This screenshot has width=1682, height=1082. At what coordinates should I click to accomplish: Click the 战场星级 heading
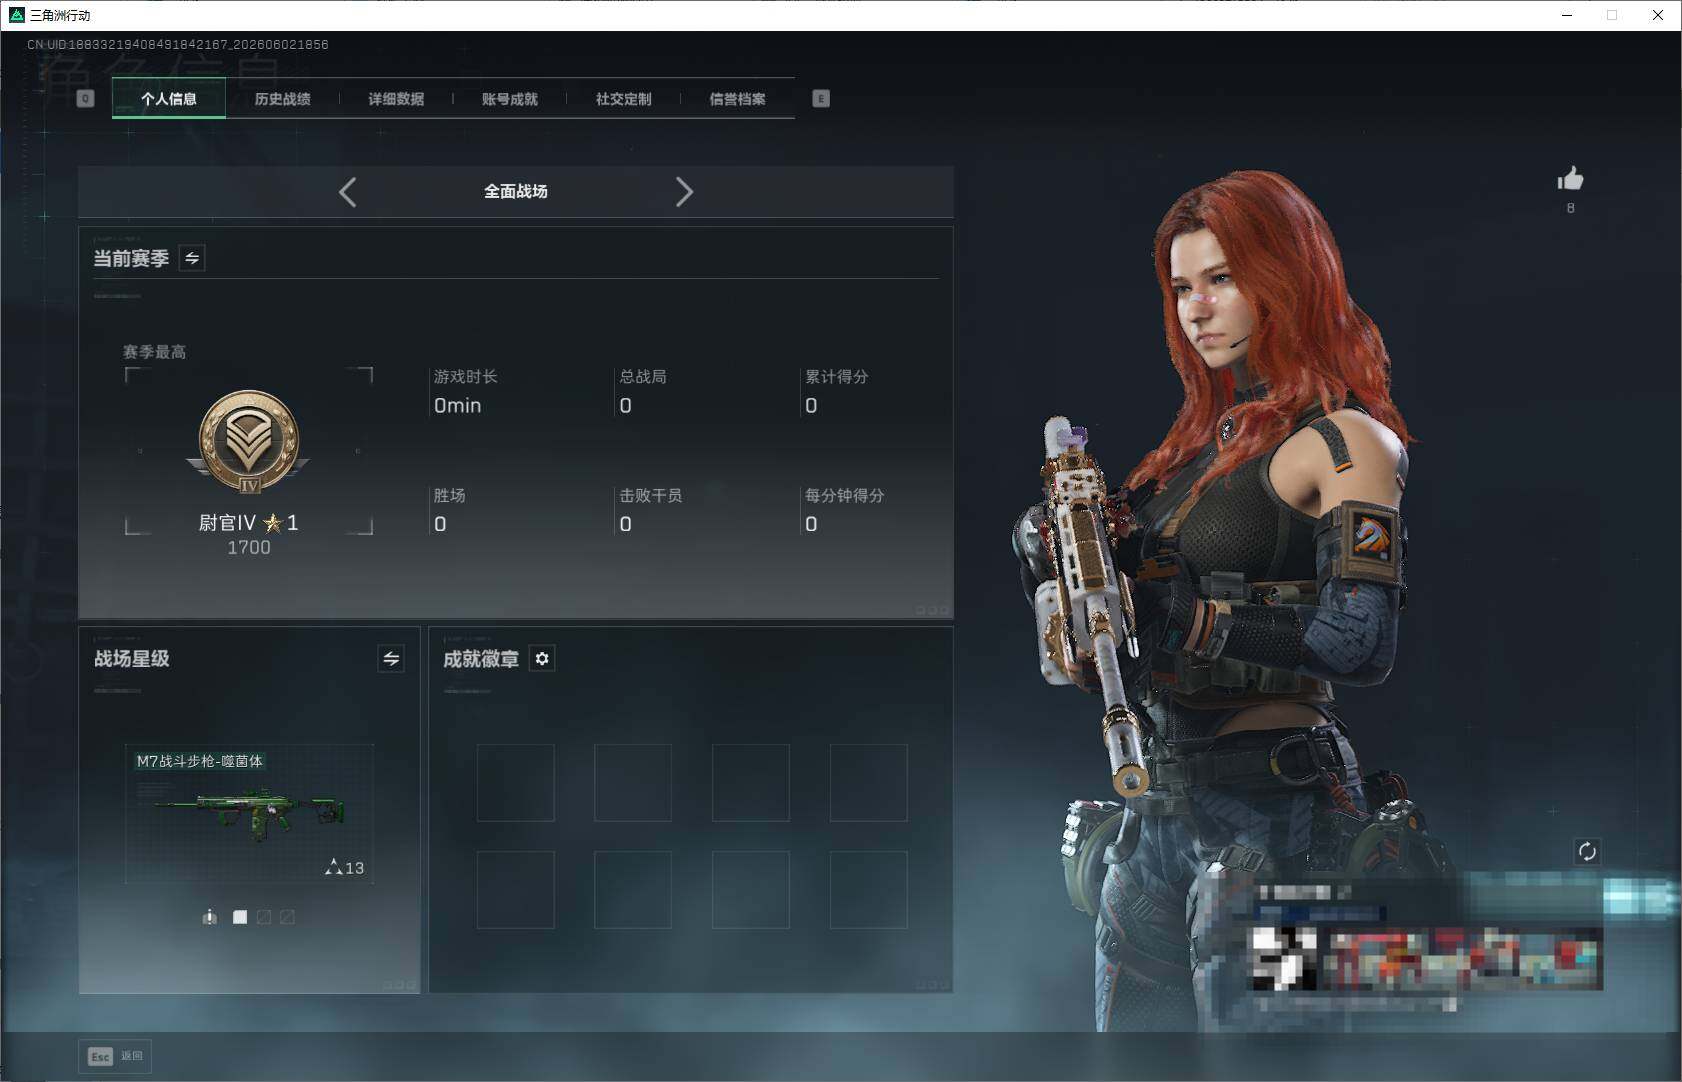(132, 659)
